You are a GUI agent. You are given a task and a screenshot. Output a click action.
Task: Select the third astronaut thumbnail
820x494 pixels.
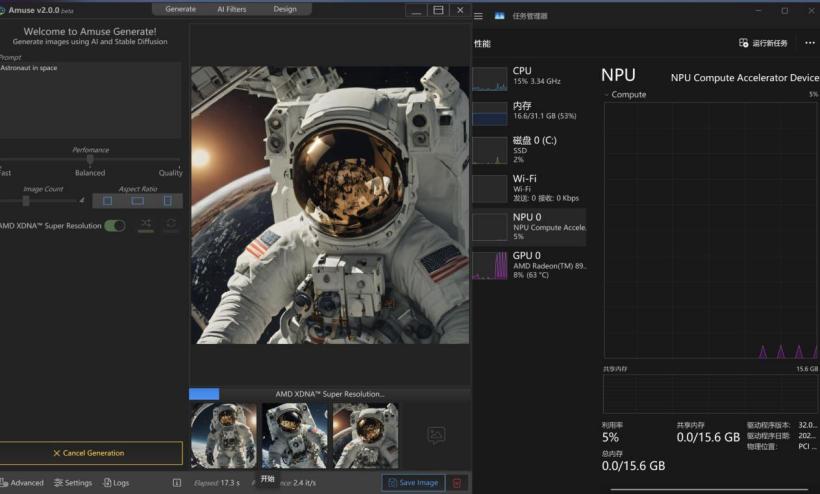(366, 435)
